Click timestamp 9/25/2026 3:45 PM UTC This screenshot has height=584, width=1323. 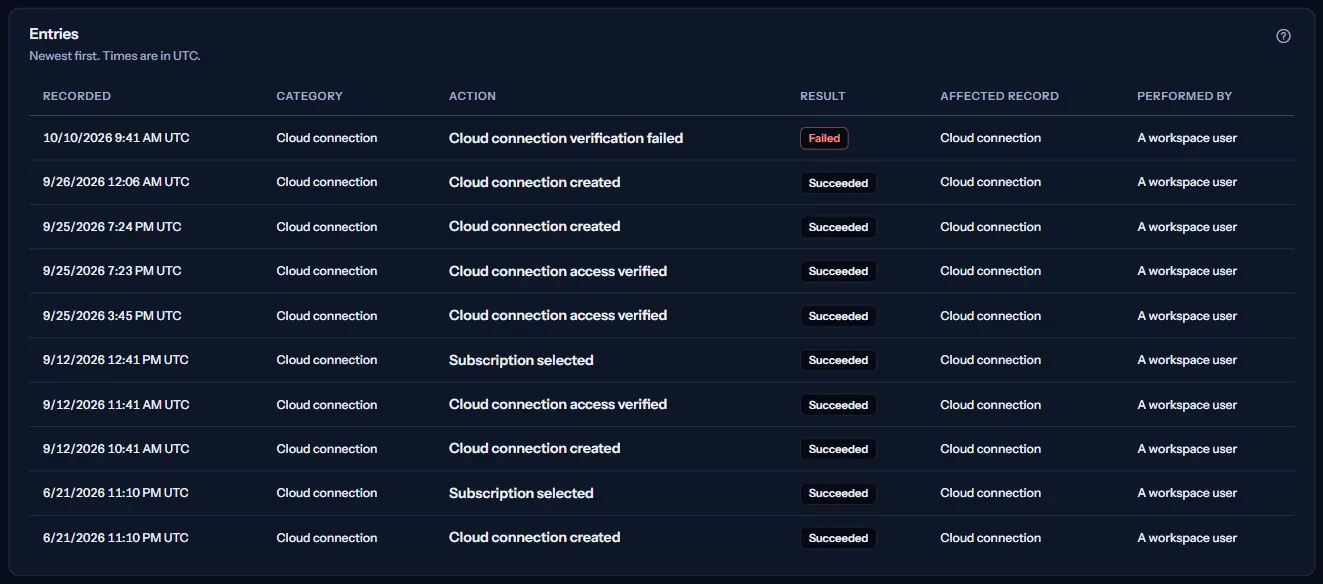[x=112, y=316]
